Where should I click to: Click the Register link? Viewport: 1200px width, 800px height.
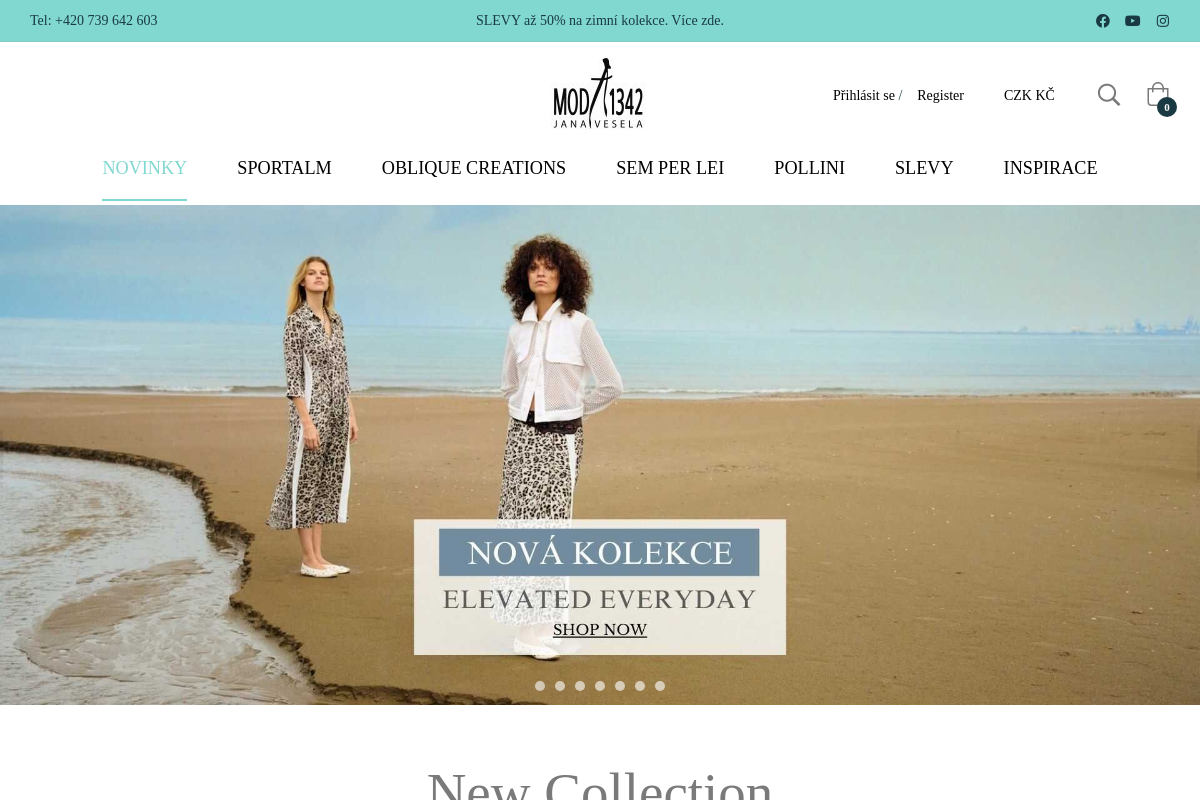pos(940,95)
